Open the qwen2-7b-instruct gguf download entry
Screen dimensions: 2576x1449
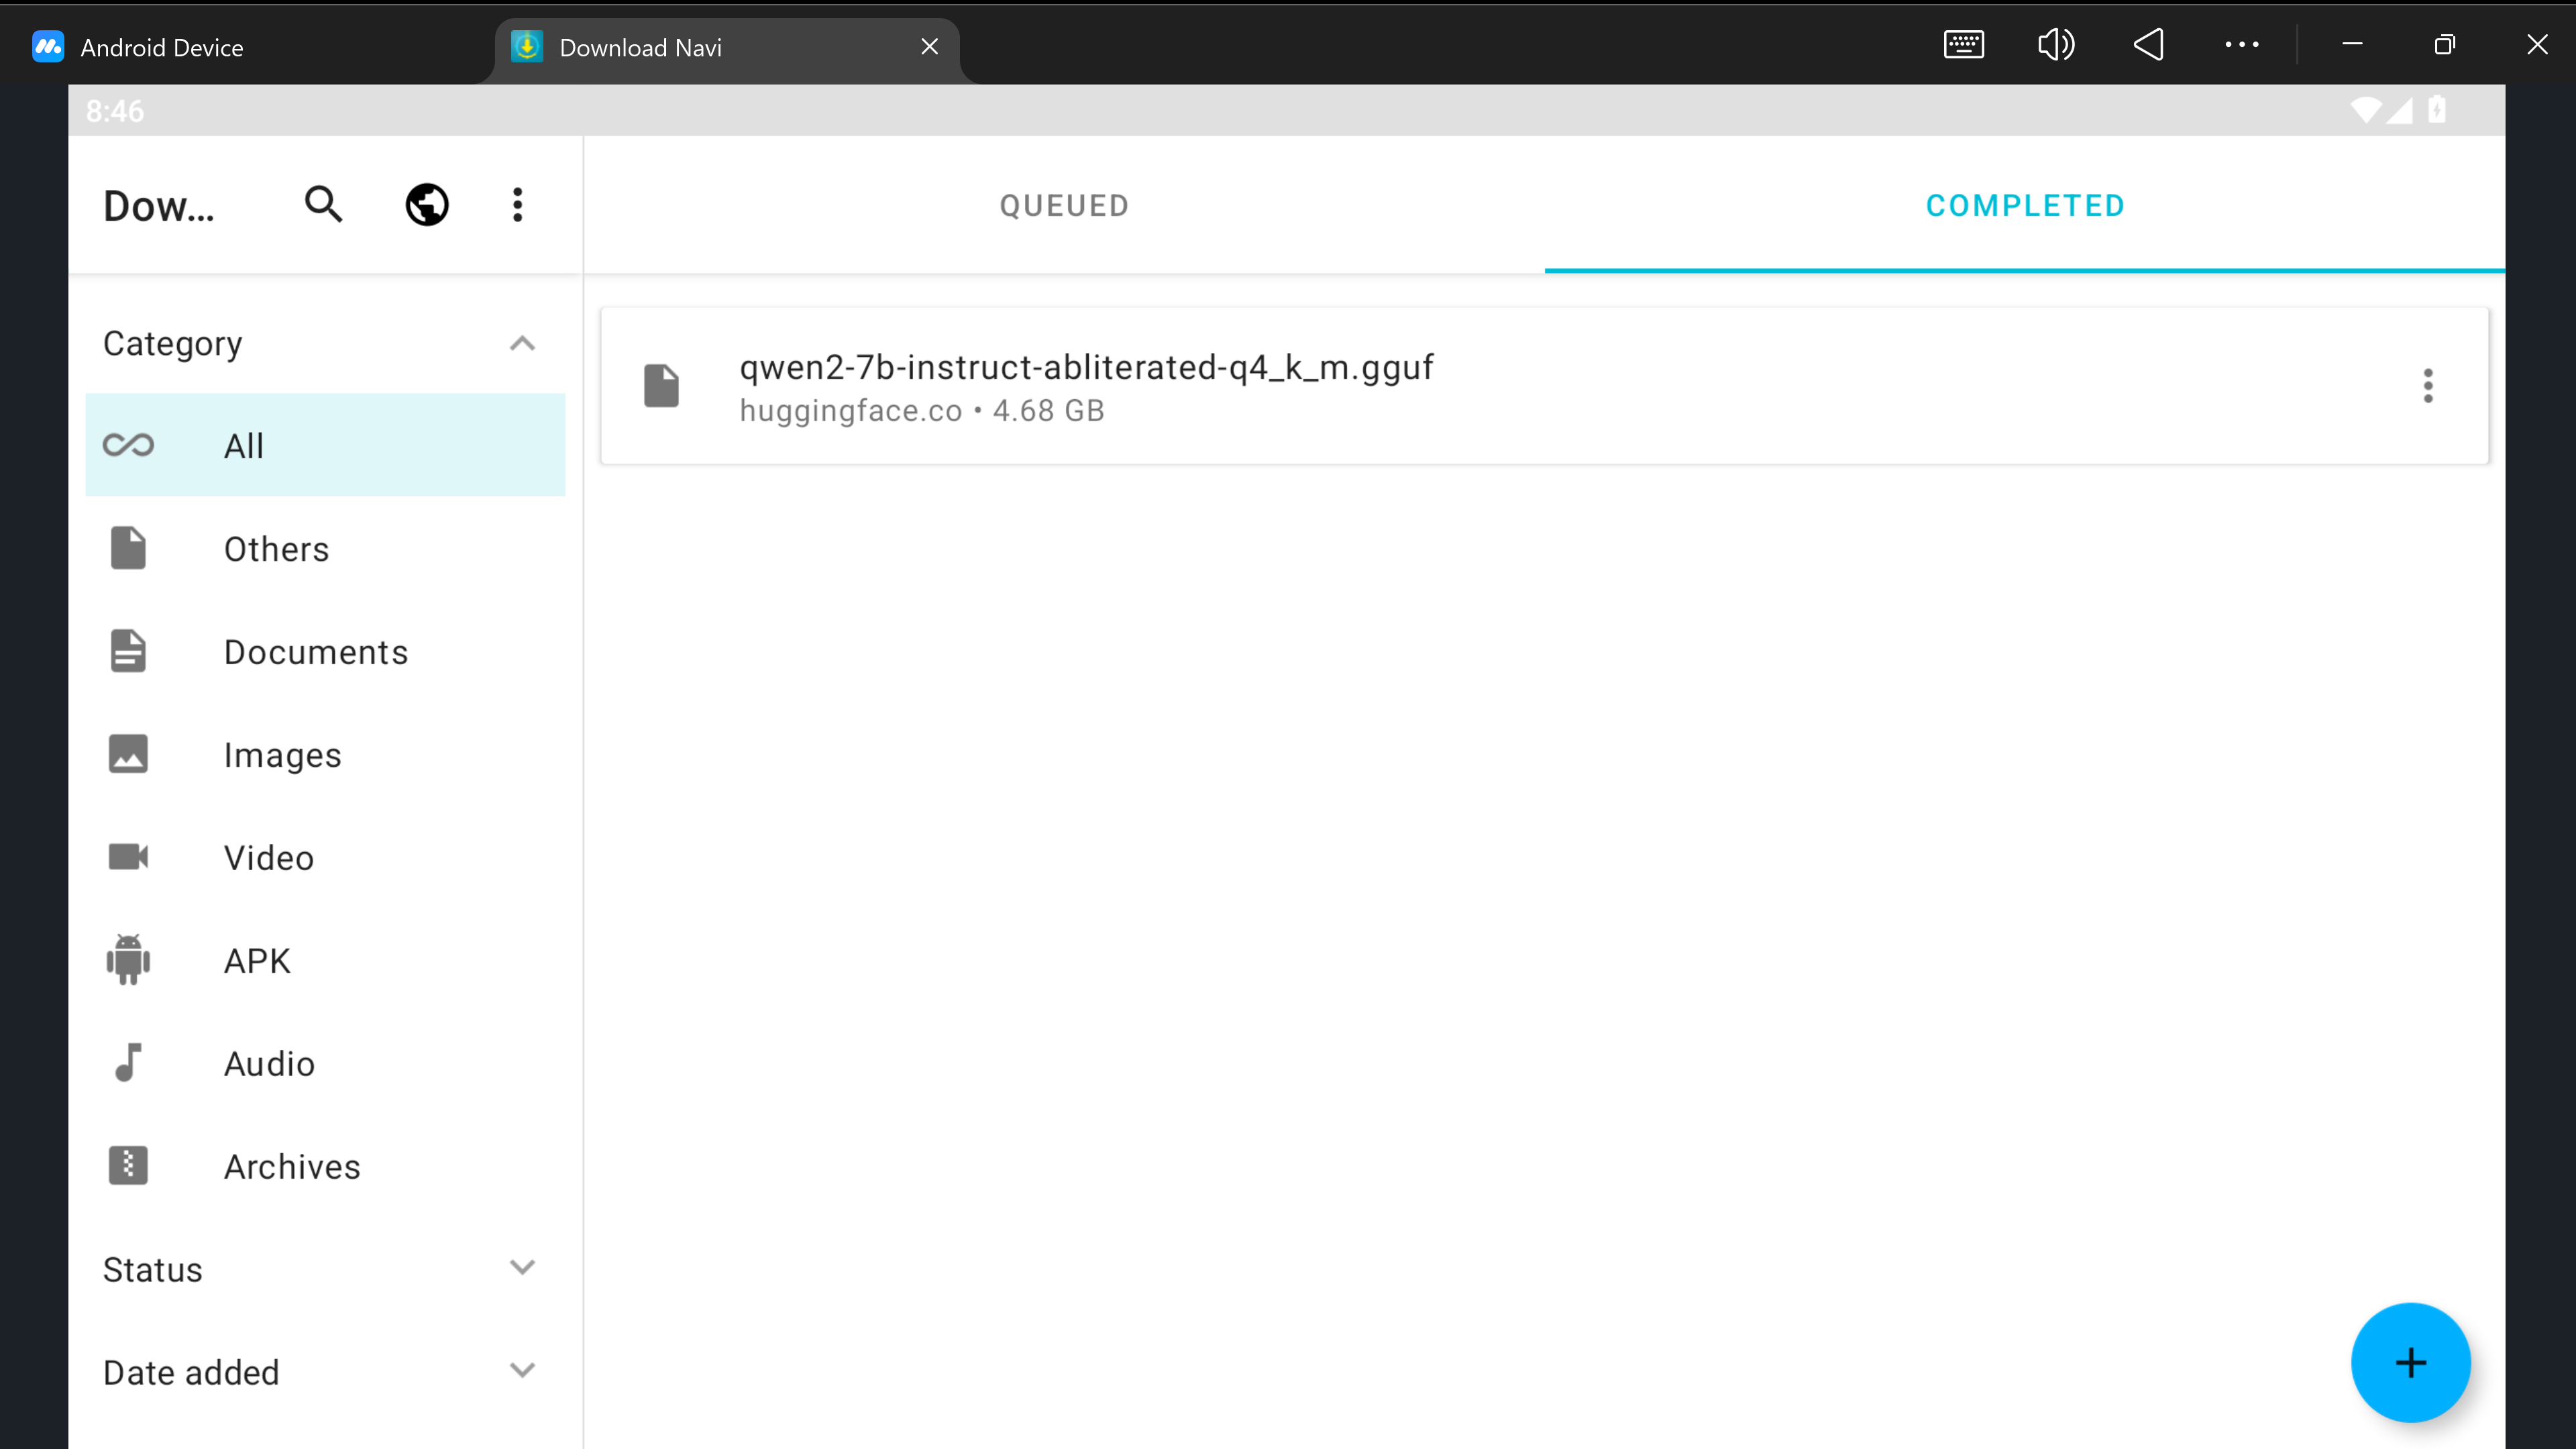(x=1086, y=386)
